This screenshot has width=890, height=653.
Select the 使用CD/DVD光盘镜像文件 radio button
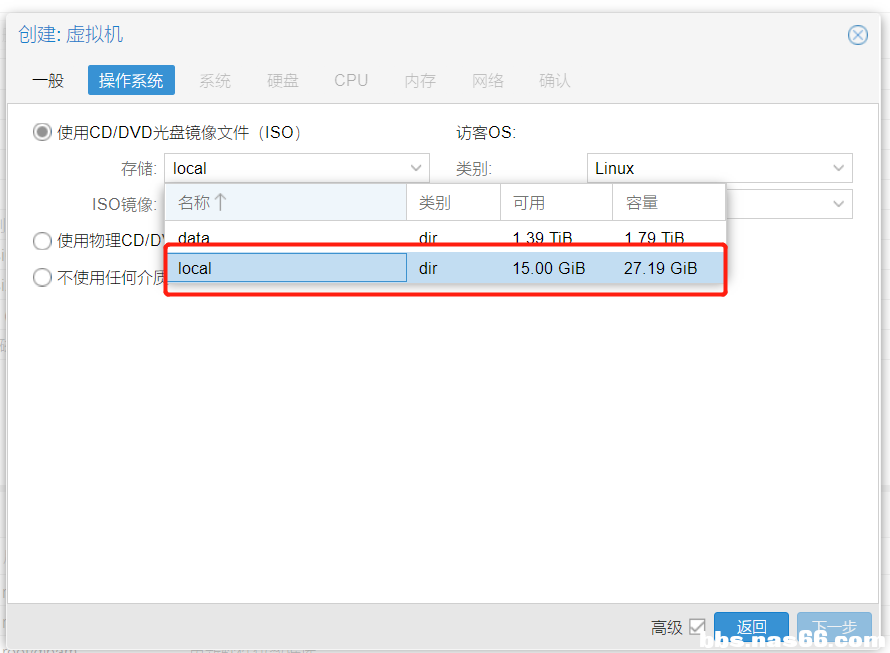[42, 132]
